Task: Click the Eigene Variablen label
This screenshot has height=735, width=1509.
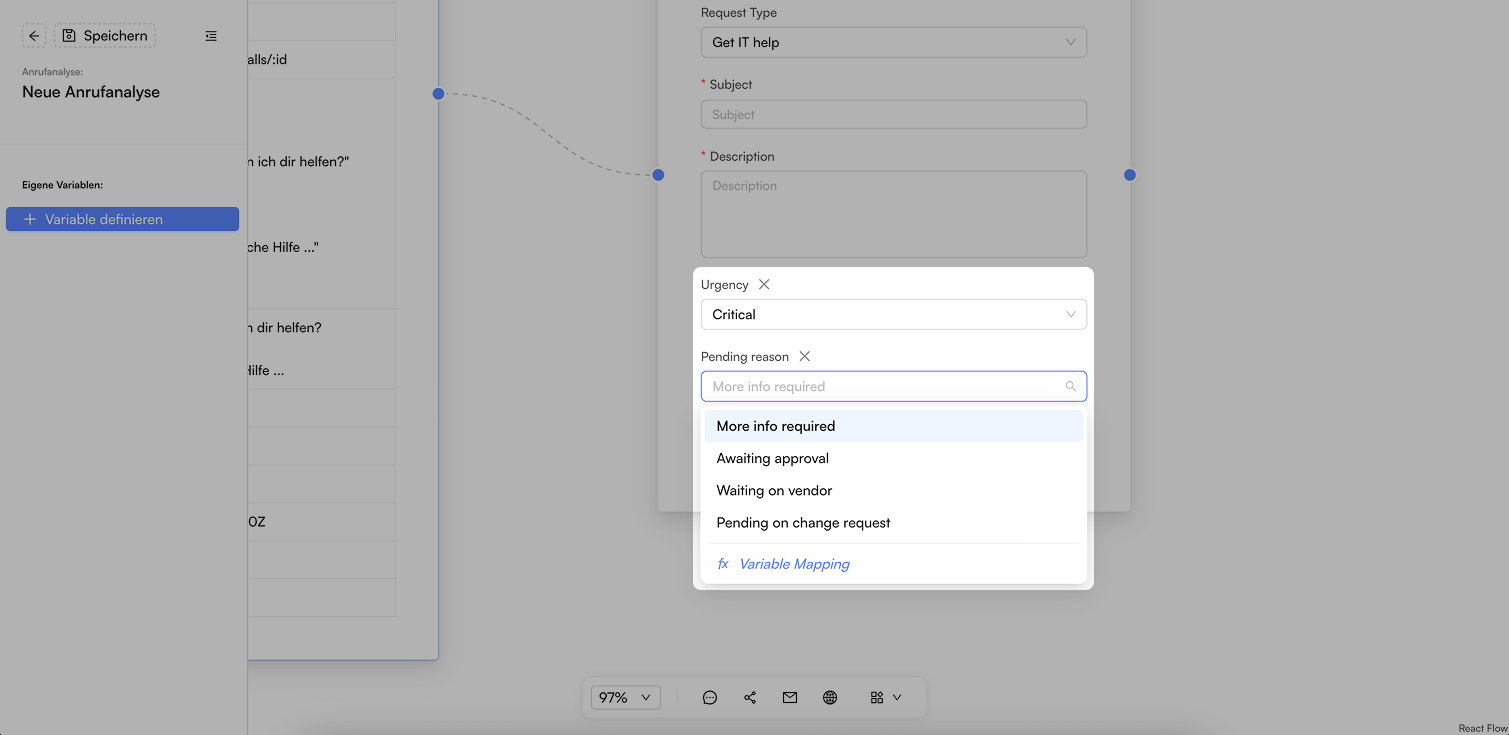Action: click(63, 185)
